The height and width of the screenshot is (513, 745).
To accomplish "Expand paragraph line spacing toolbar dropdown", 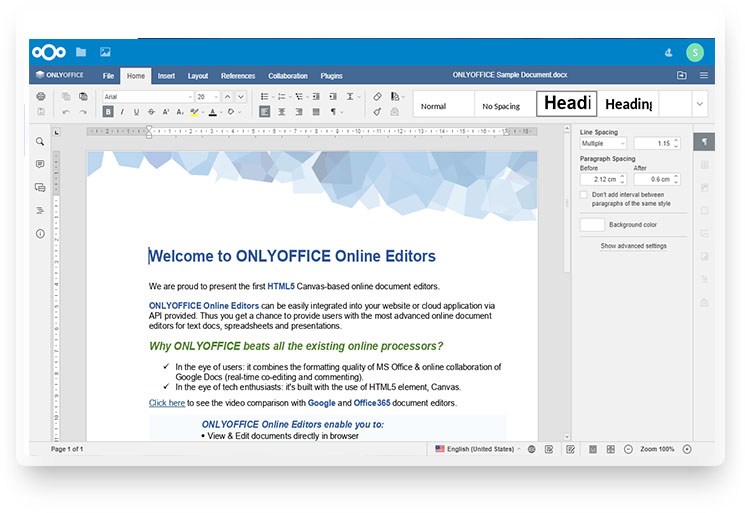I will coord(359,97).
